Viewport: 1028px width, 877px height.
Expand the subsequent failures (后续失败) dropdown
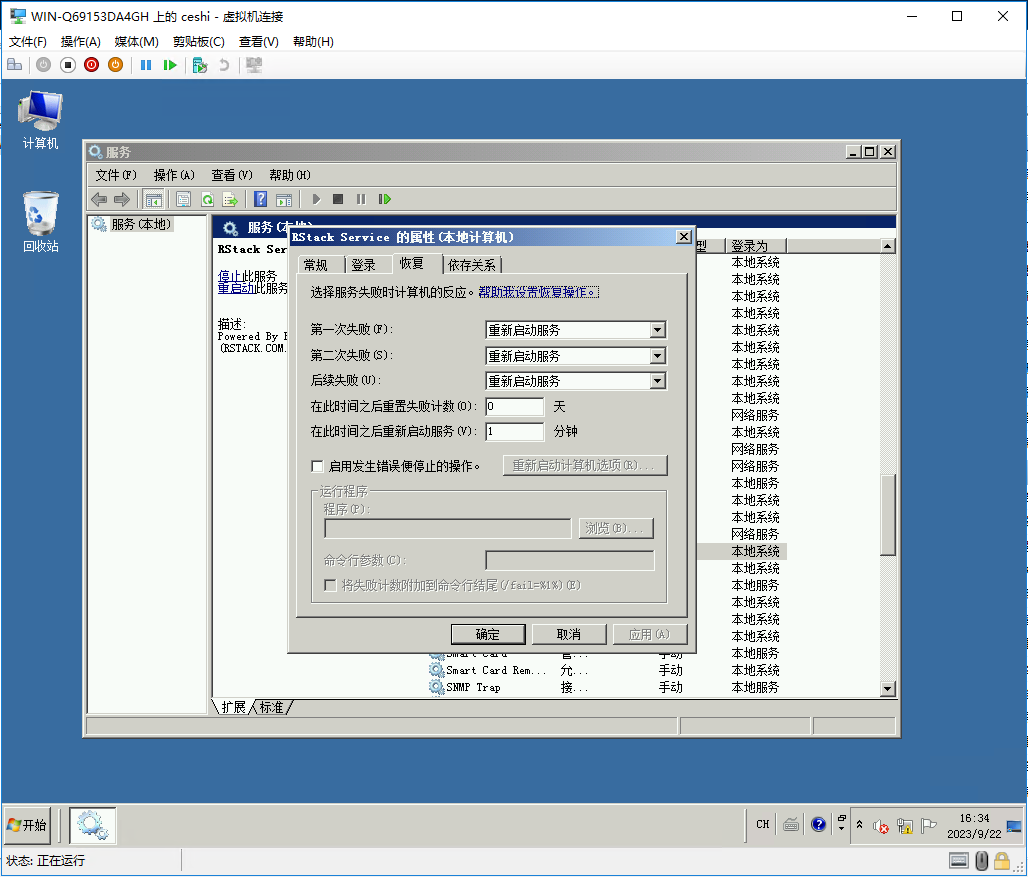coord(657,381)
